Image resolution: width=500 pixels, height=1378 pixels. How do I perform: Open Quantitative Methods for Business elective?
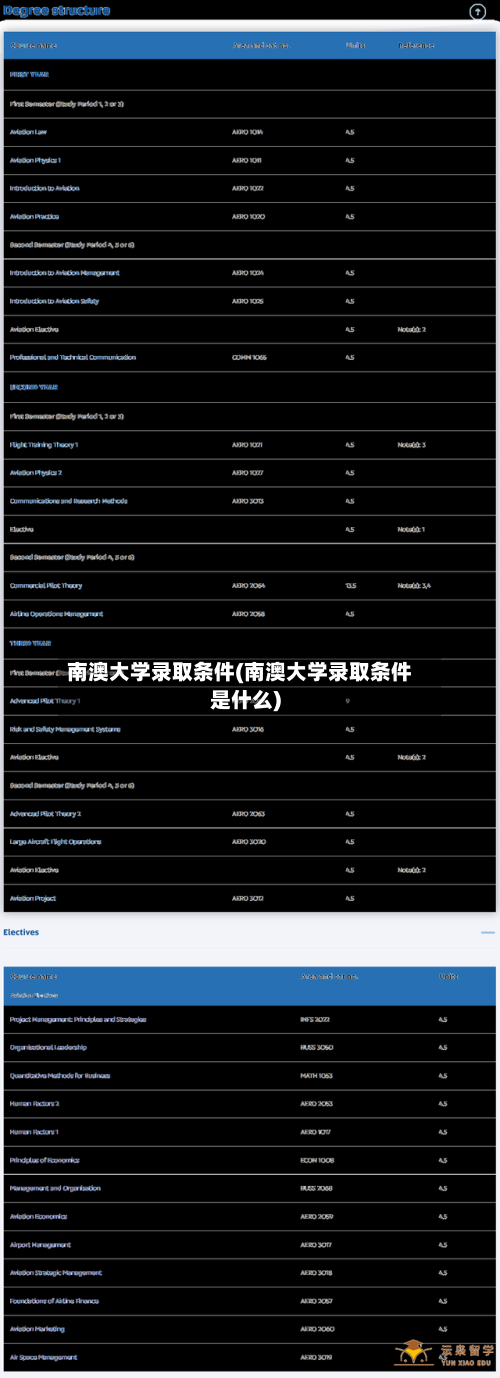(x=60, y=1076)
